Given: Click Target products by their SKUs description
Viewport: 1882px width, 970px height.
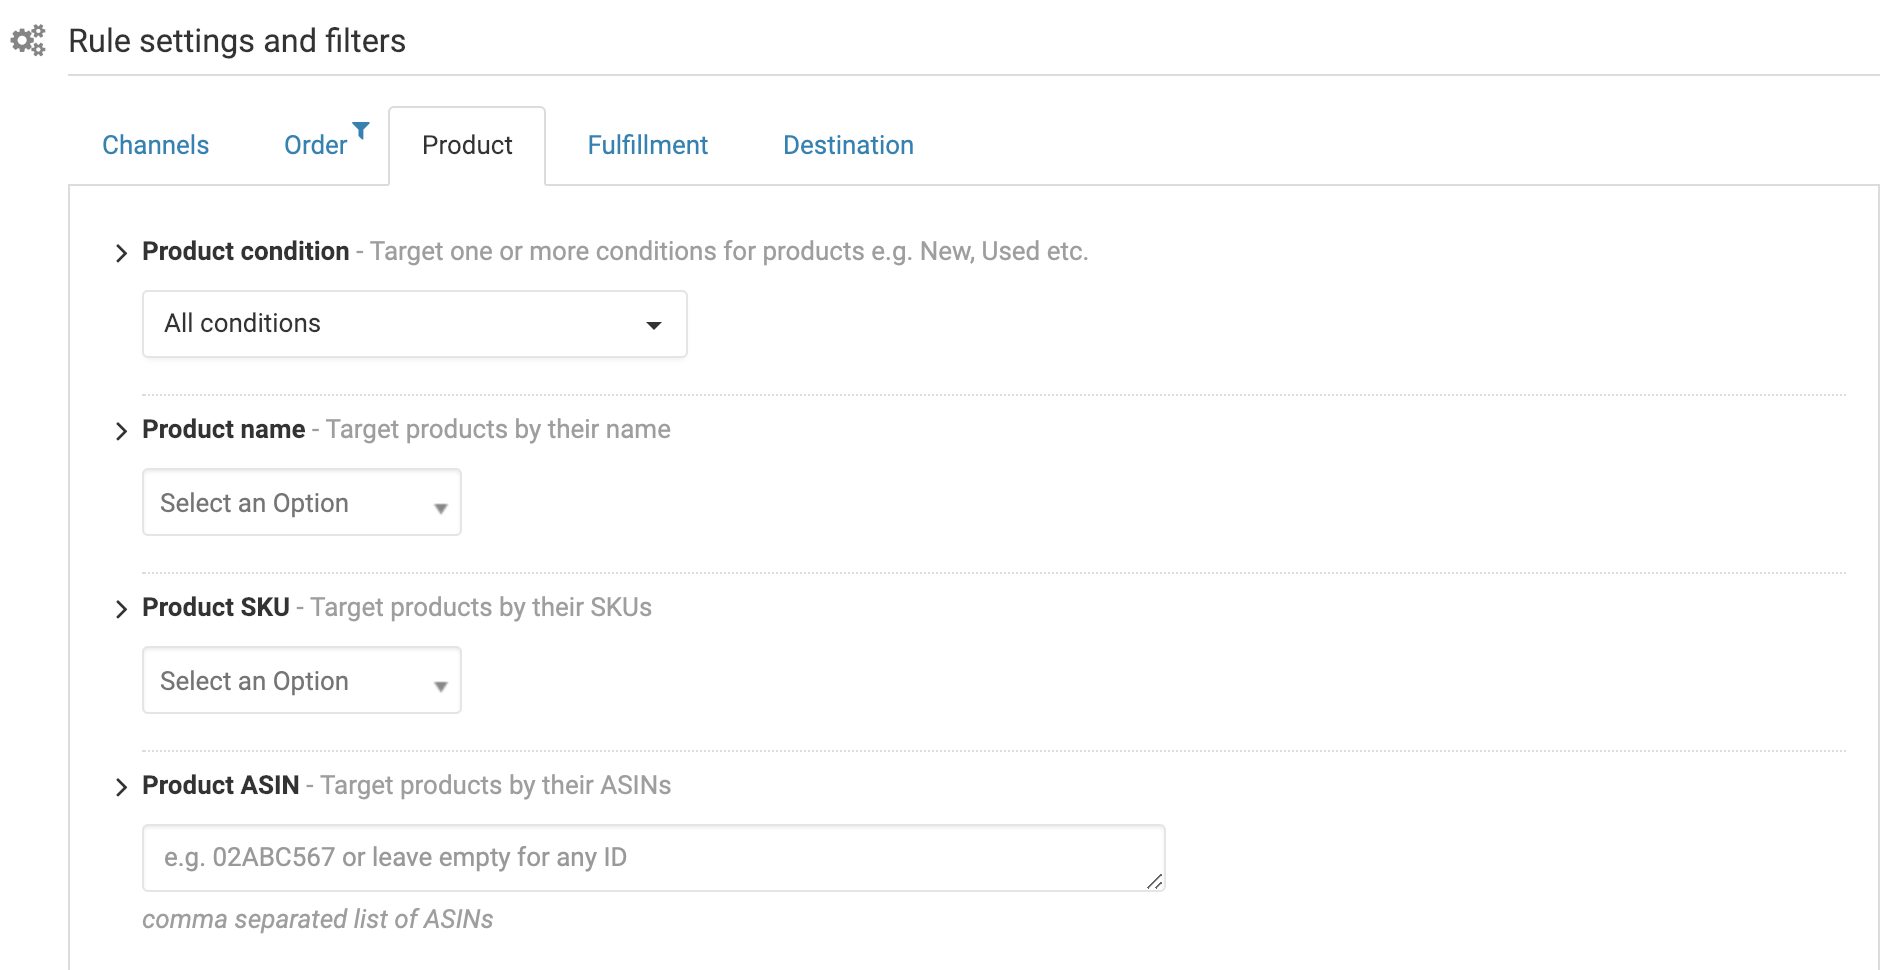Looking at the screenshot, I should pos(481,607).
